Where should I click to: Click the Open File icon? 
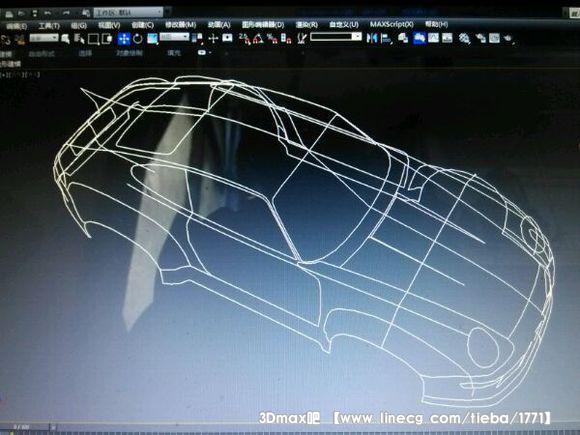(x=21, y=14)
